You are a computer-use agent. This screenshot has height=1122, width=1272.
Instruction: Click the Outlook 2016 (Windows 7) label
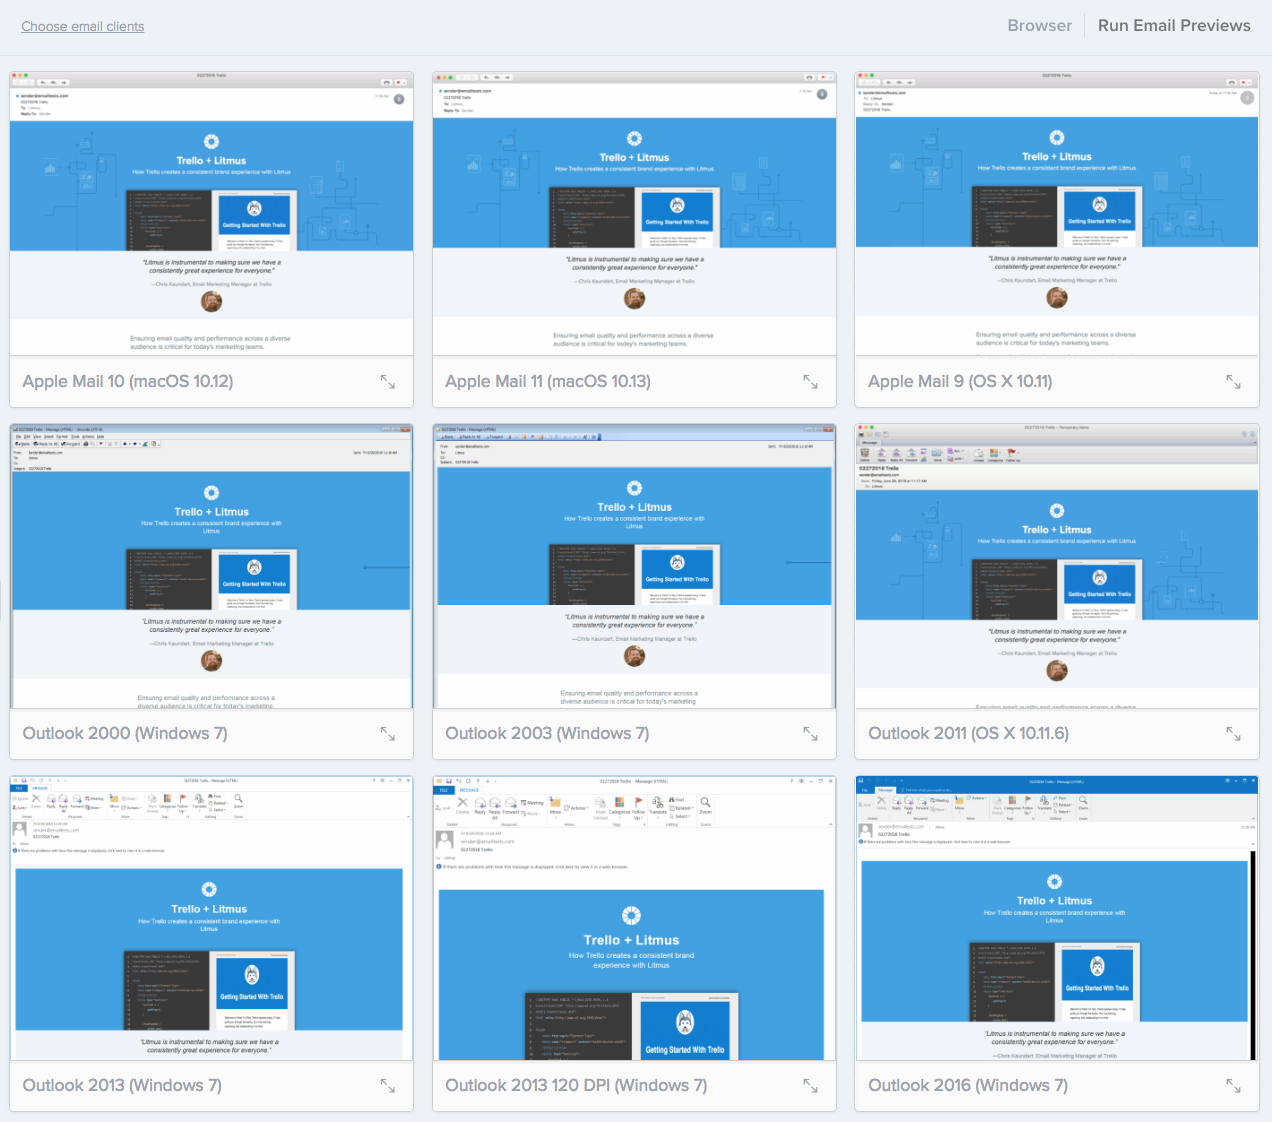pyautogui.click(x=968, y=1086)
